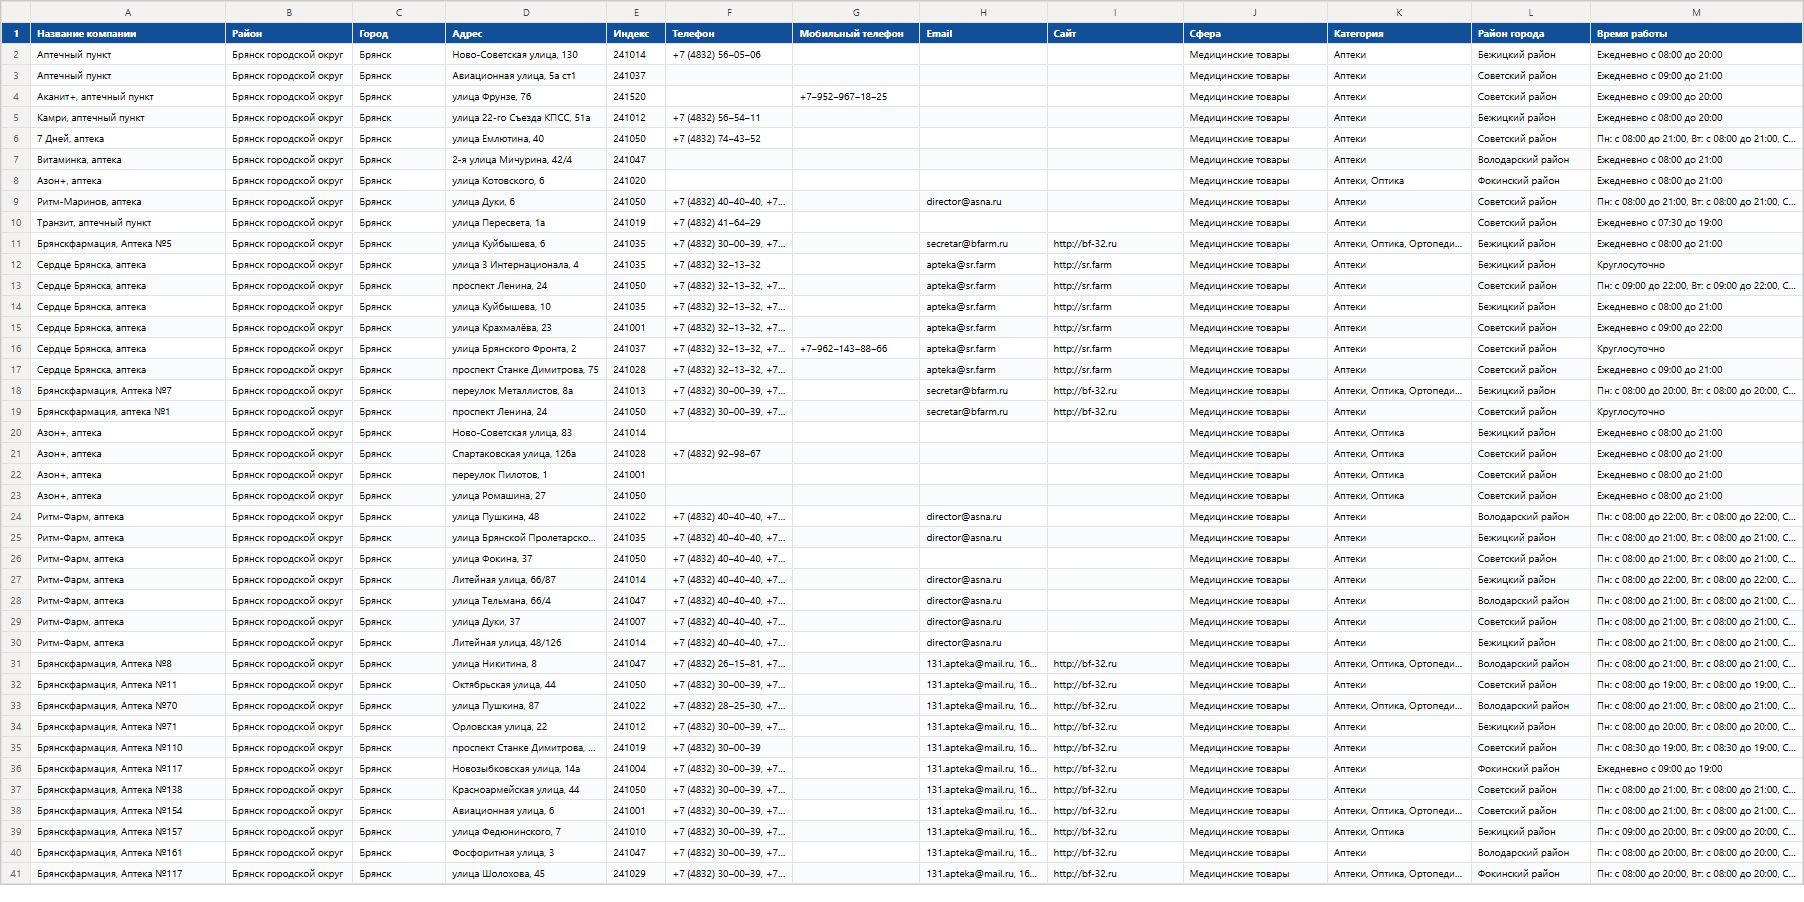
Task: Select column D header letter
Action: point(526,12)
